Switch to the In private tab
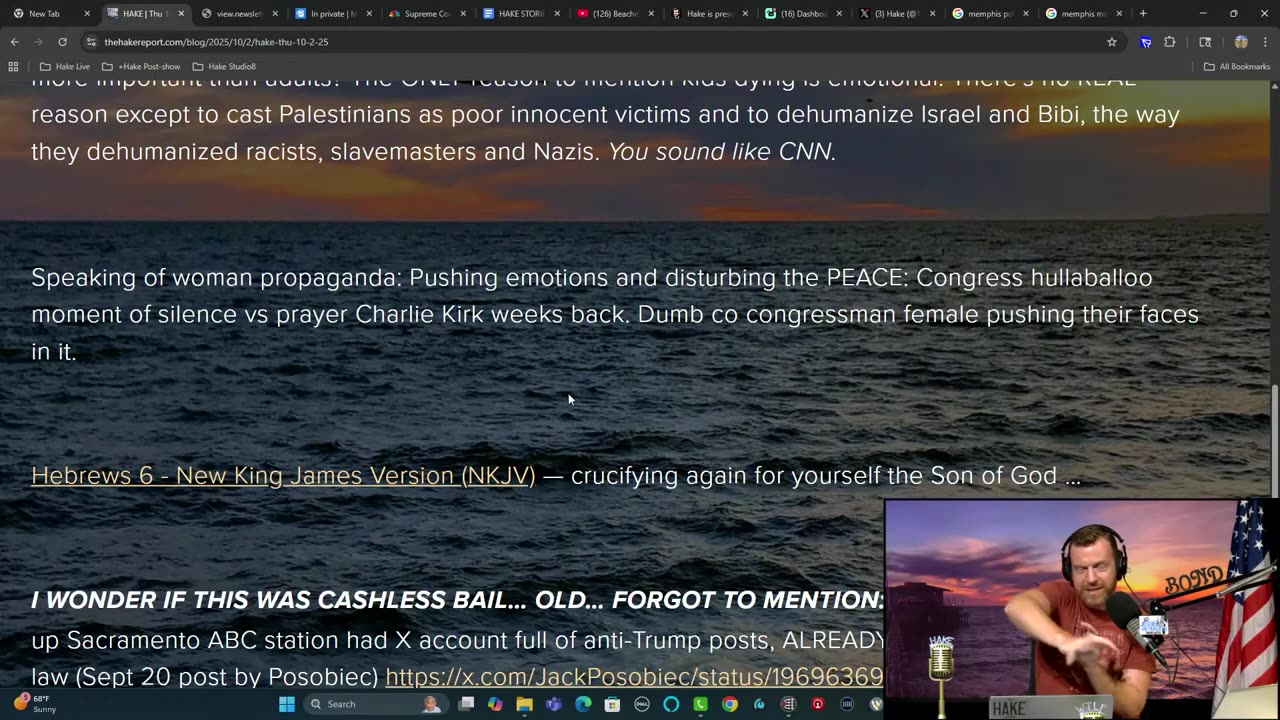The width and height of the screenshot is (1280, 720). coord(331,14)
